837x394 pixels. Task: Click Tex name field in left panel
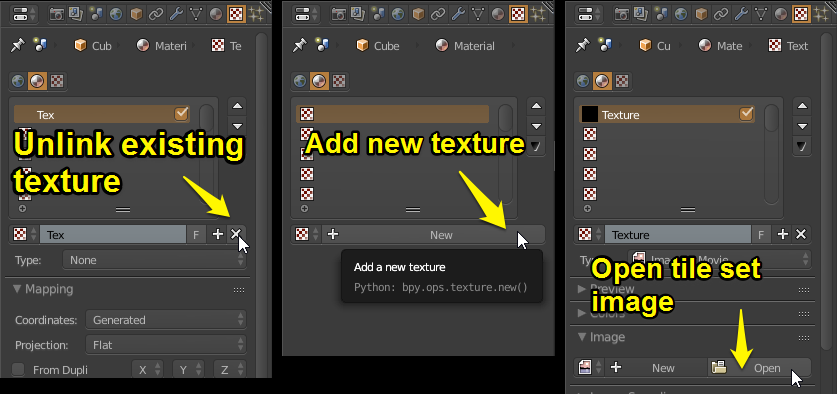click(x=113, y=234)
